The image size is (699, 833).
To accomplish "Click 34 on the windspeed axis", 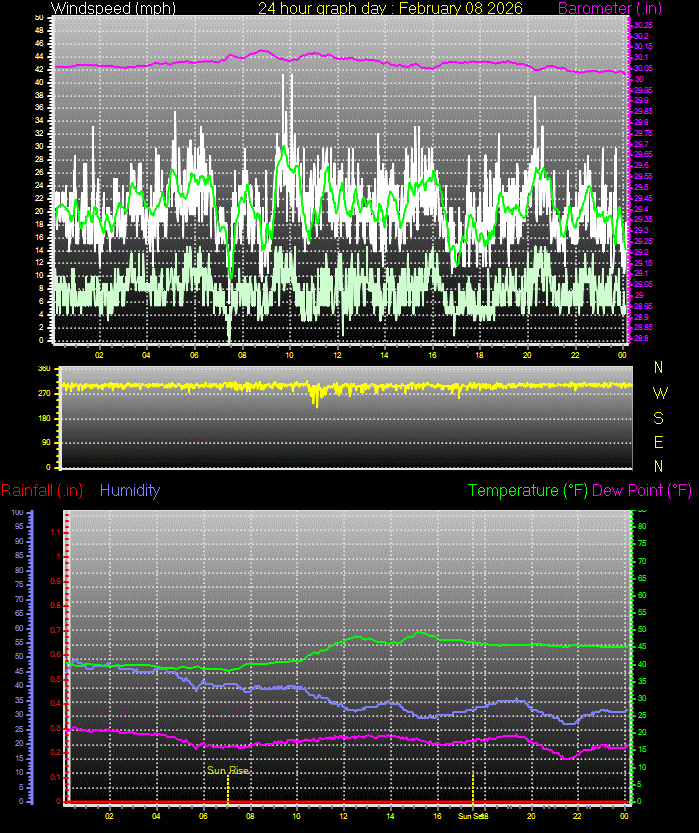I will [39, 121].
